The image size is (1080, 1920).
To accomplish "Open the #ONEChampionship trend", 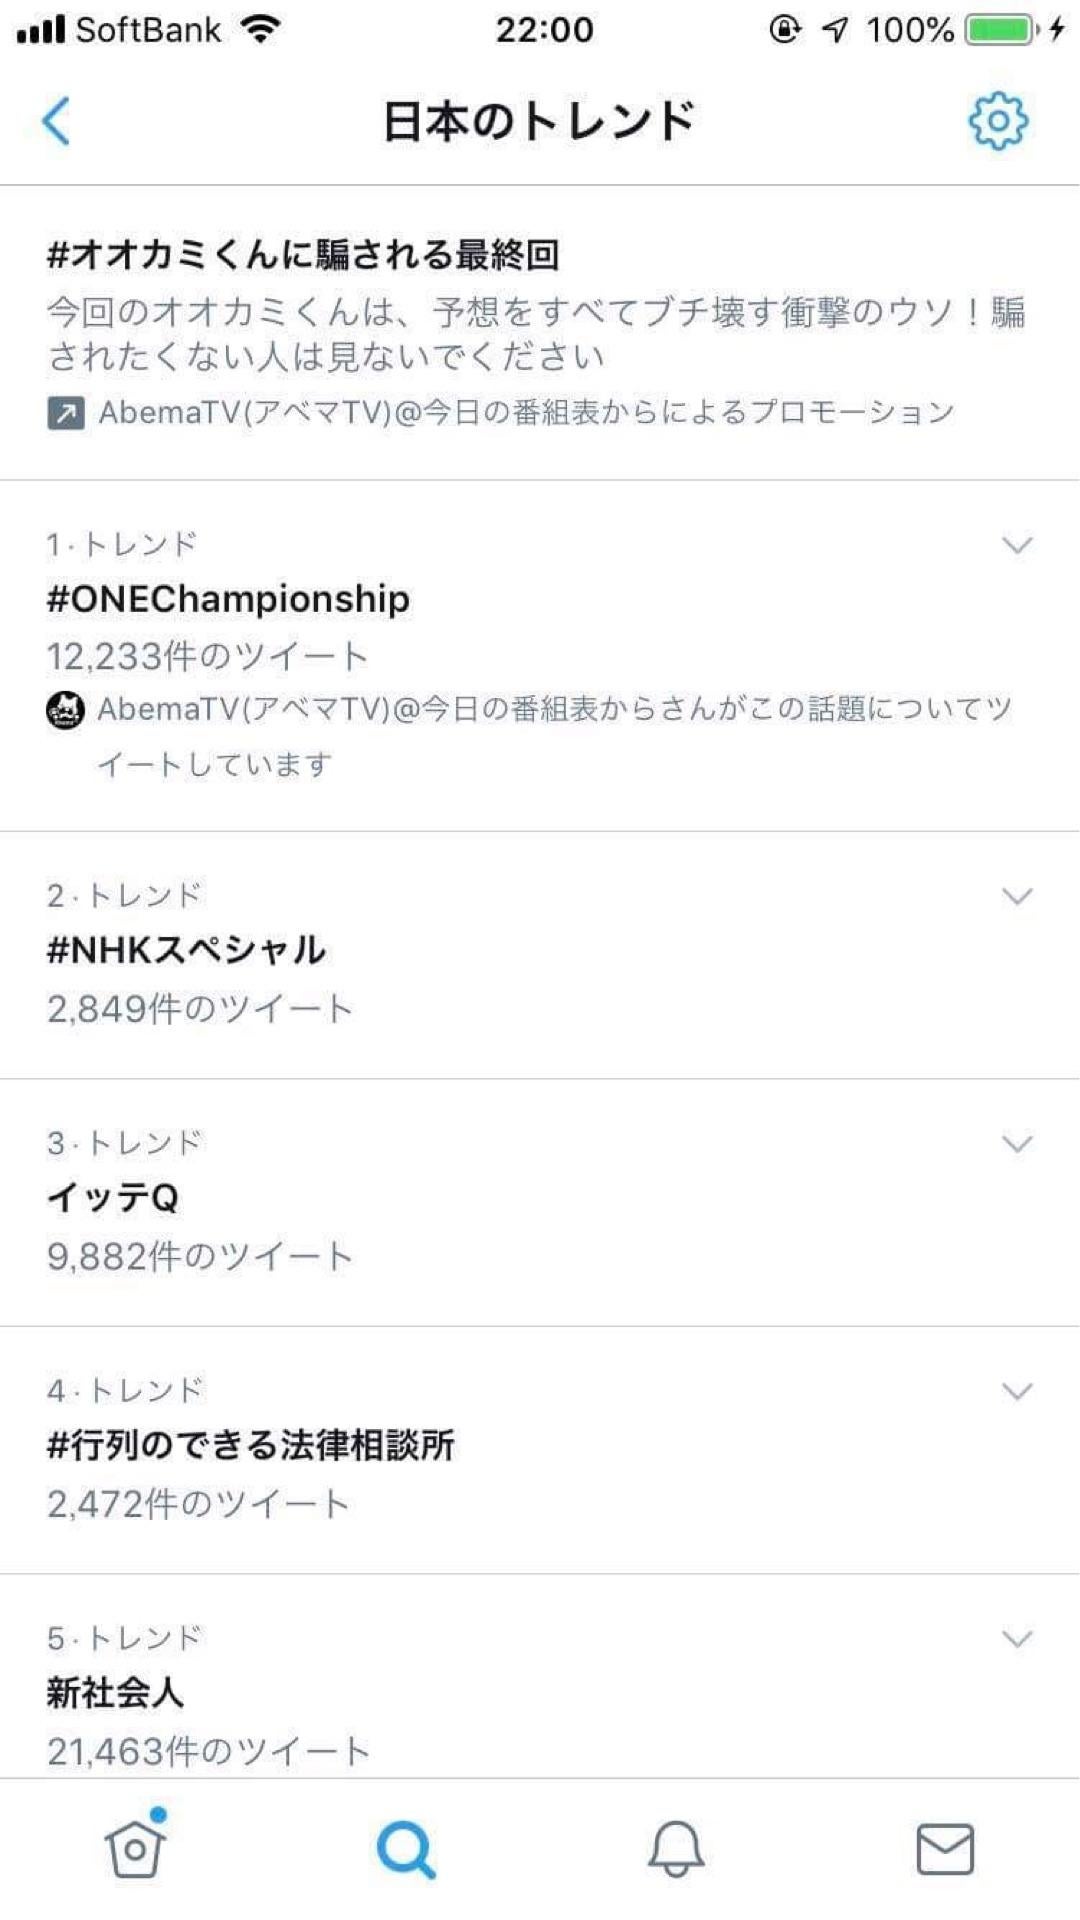I will 228,599.
